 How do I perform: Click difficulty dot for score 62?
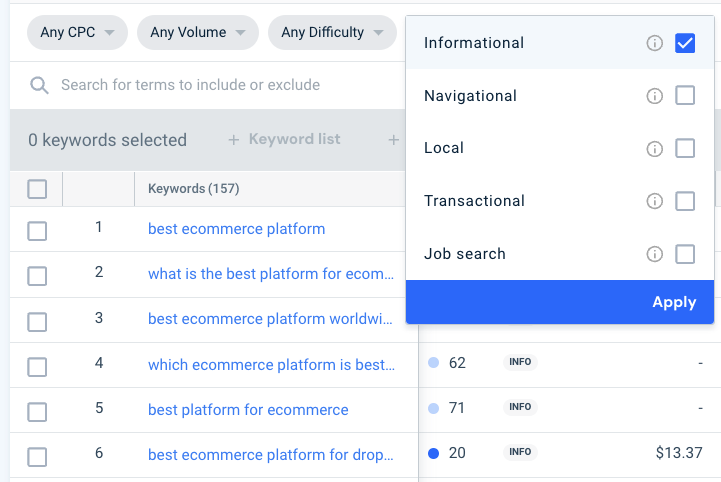point(433,363)
